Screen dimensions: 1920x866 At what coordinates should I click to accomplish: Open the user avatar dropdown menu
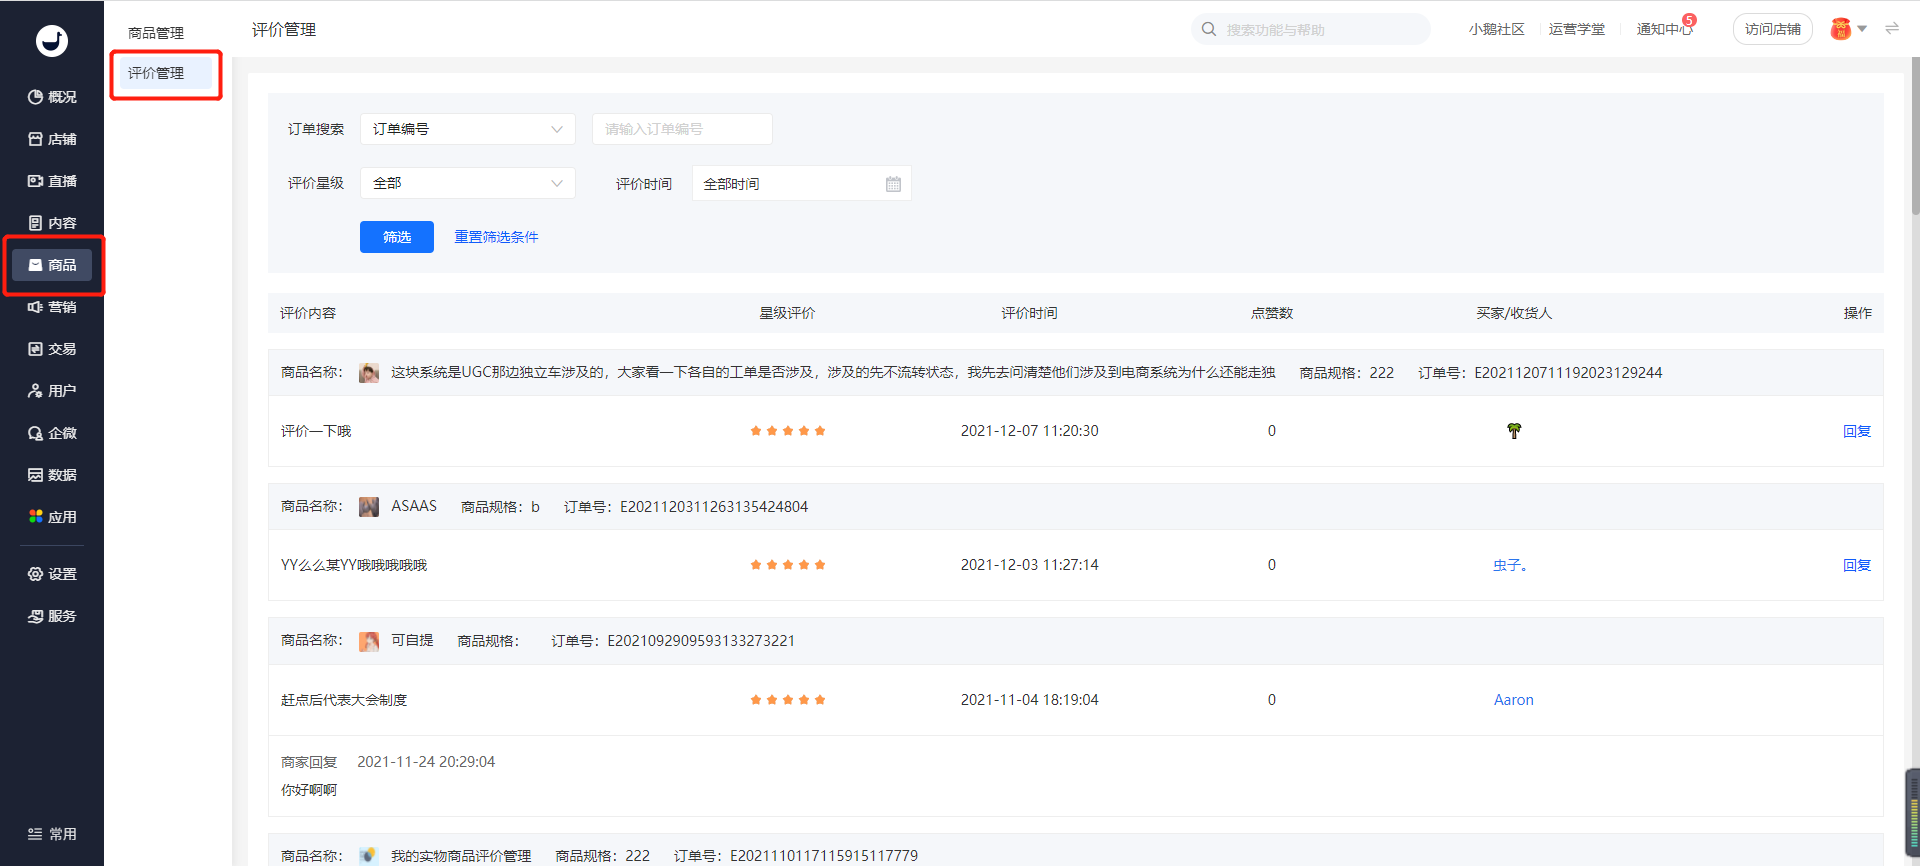(1848, 29)
